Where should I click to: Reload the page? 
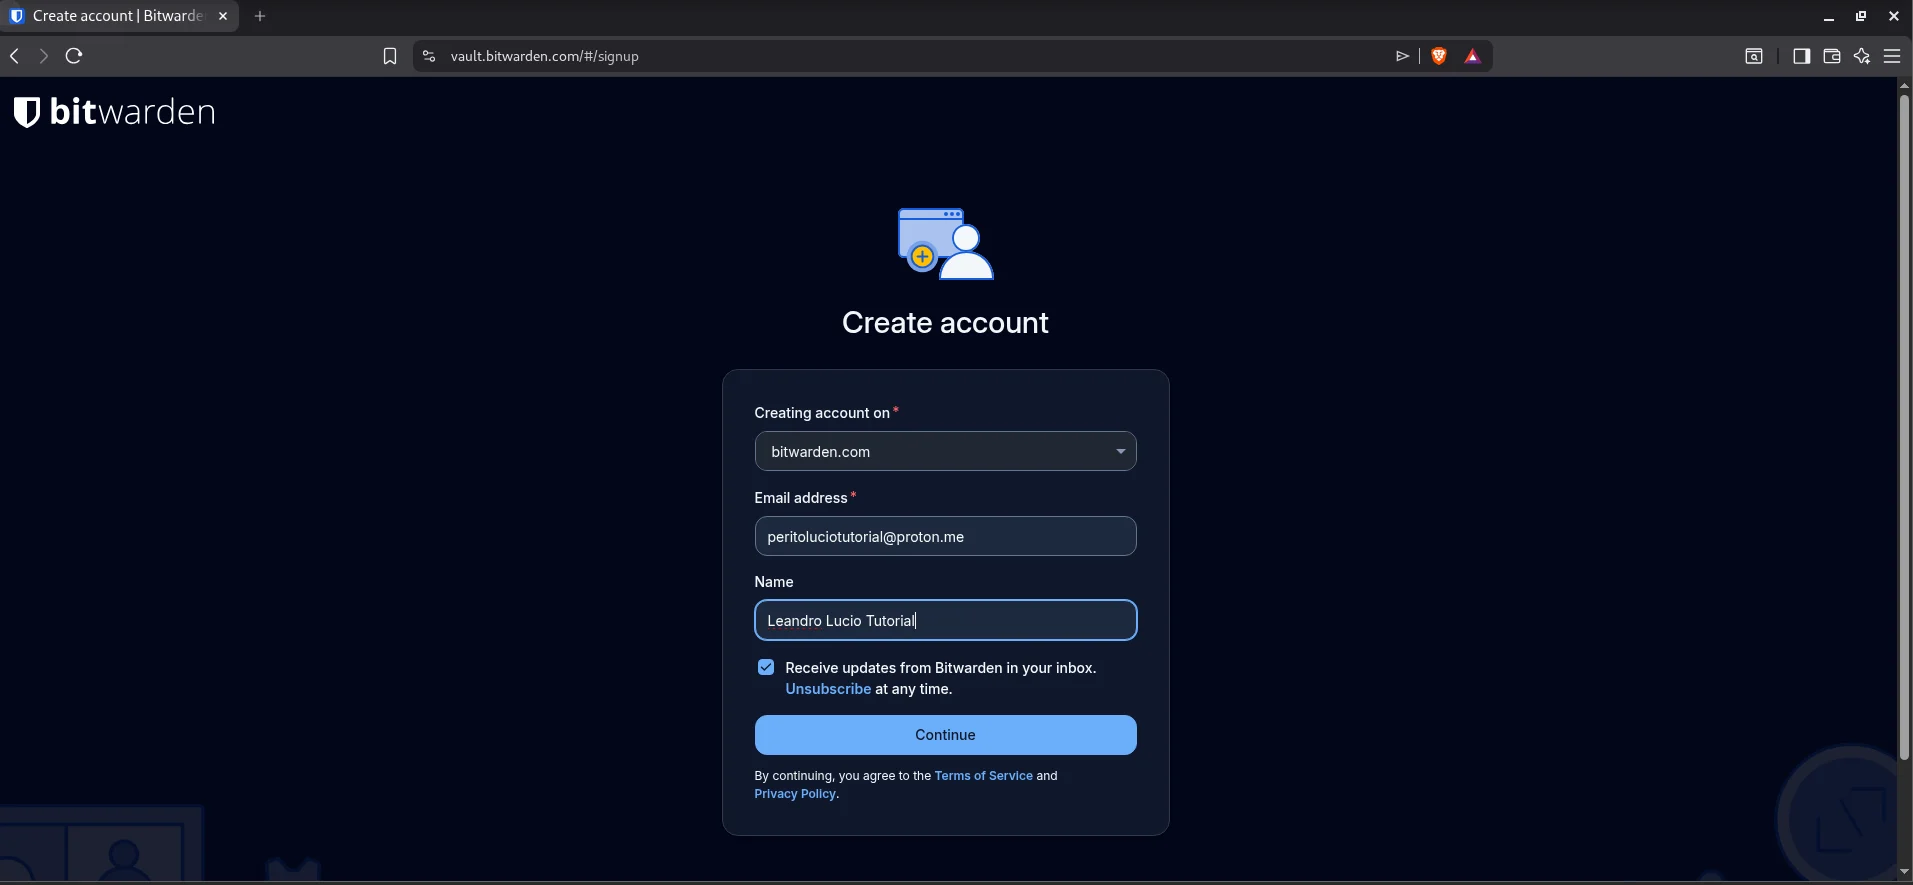click(x=74, y=56)
